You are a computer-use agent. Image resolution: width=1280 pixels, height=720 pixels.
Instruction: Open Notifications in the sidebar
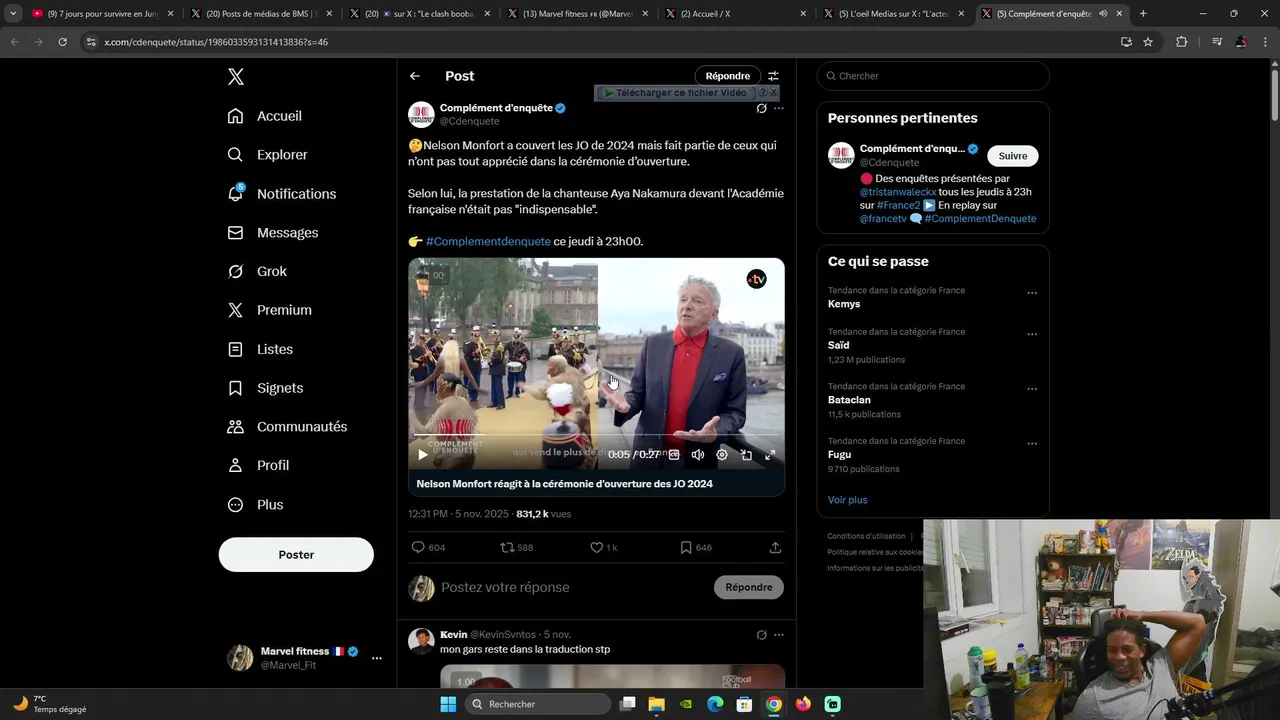pyautogui.click(x=282, y=194)
